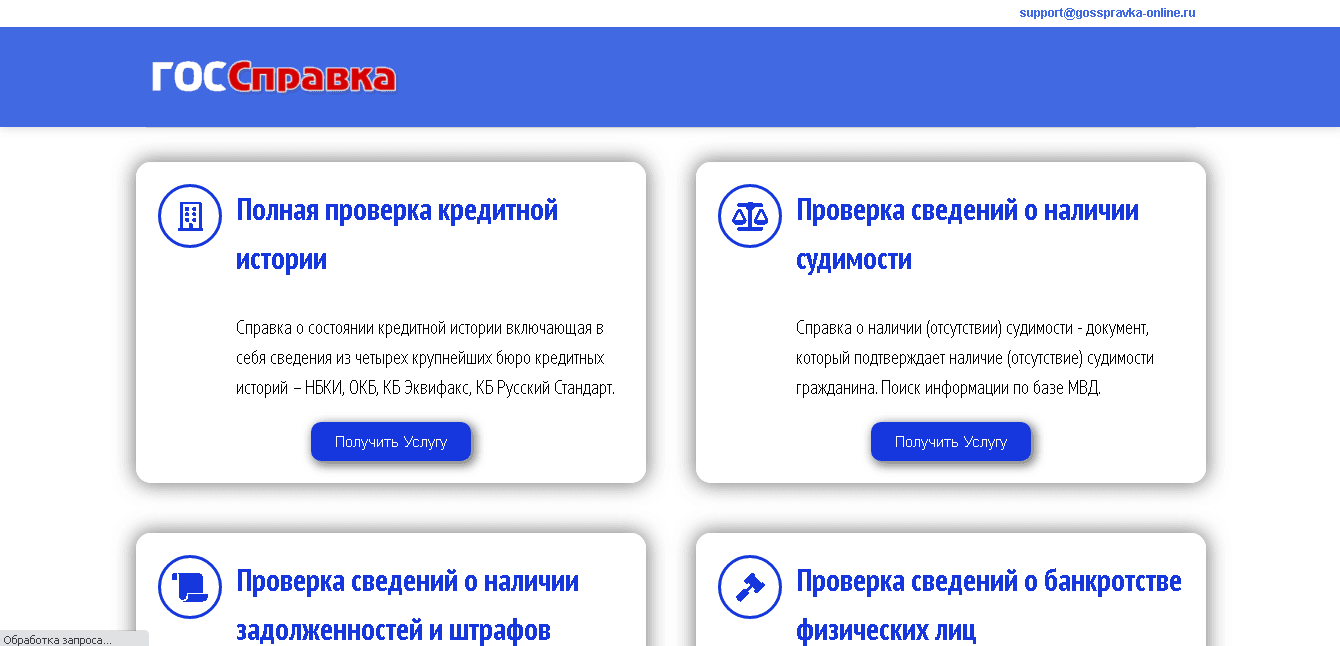This screenshot has height=646, width=1340.
Task: Select the scroll icon on debts and fines card
Action: pos(189,587)
